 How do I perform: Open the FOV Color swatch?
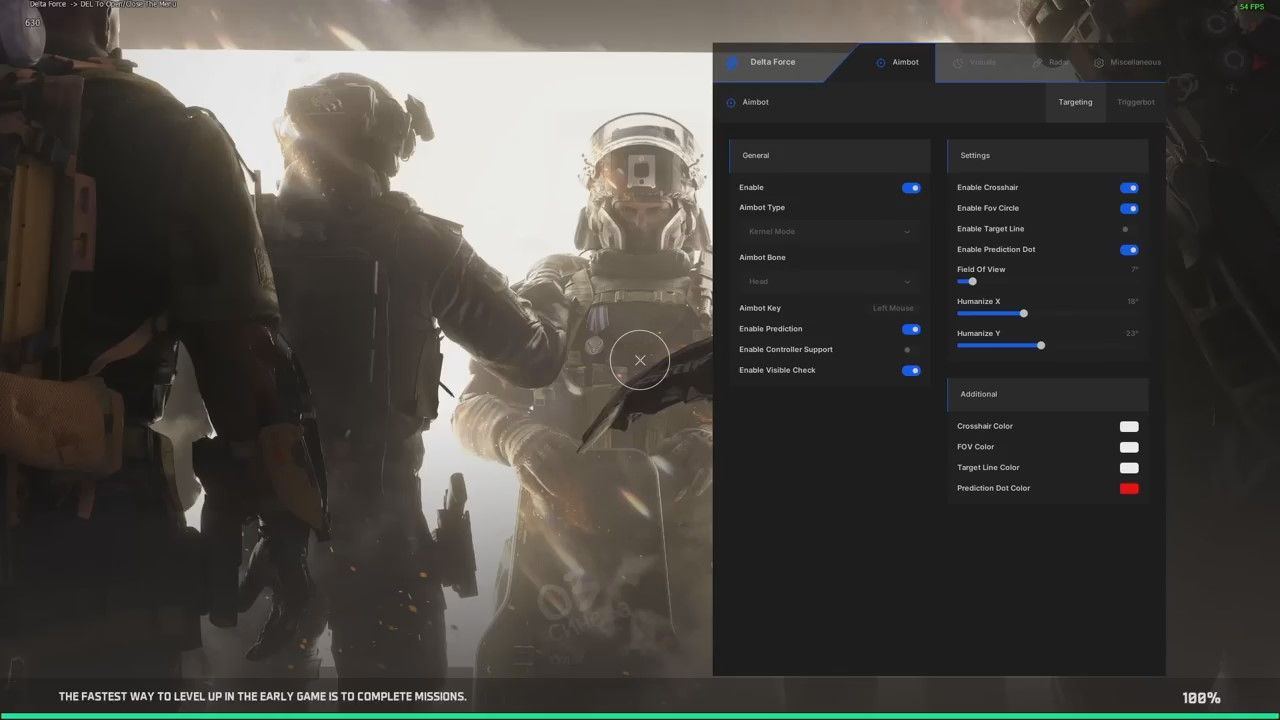click(x=1129, y=447)
